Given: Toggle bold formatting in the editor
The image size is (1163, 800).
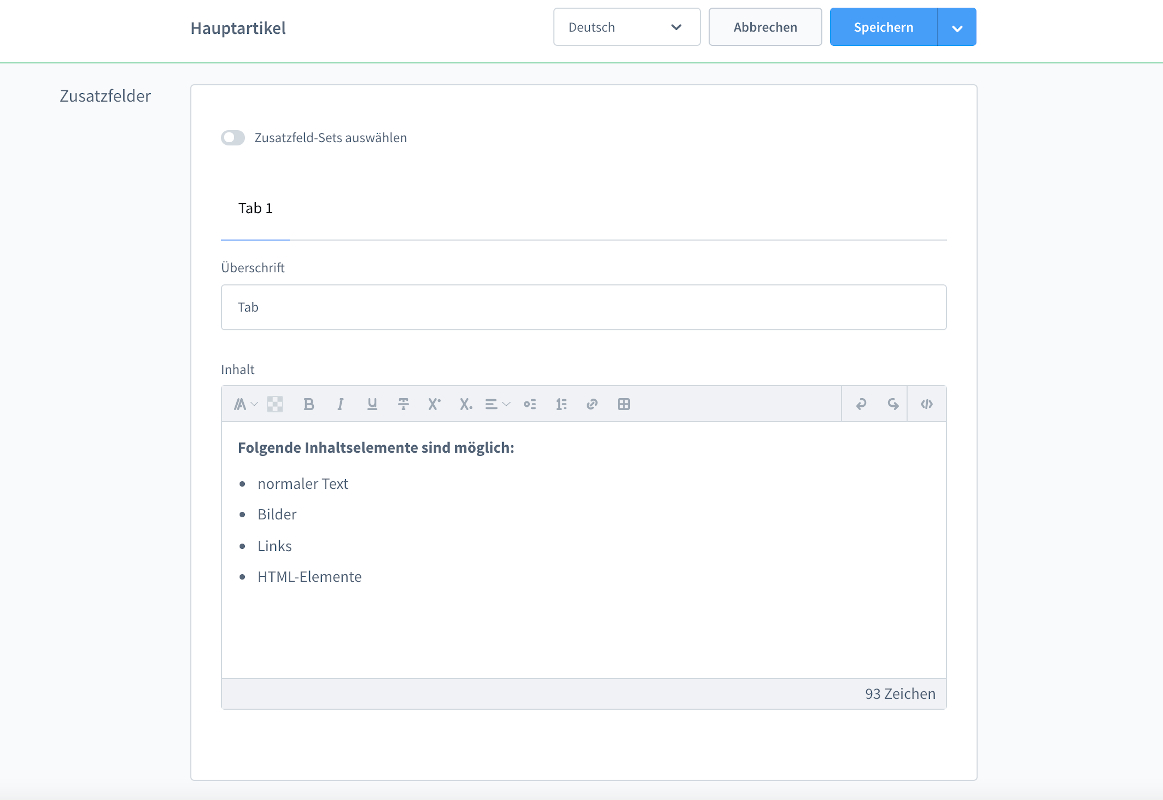Looking at the screenshot, I should (309, 404).
